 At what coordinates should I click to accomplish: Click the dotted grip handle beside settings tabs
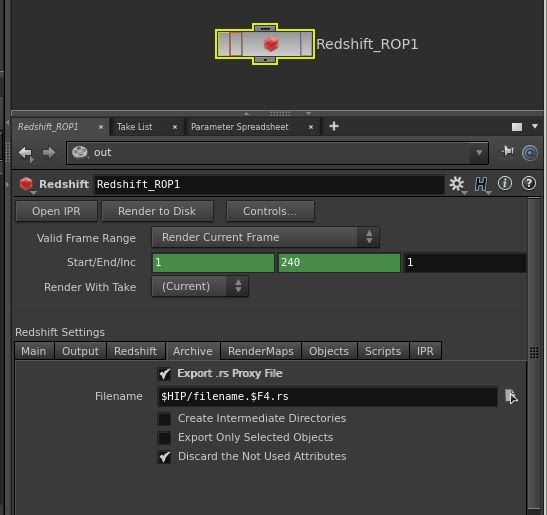coord(534,352)
